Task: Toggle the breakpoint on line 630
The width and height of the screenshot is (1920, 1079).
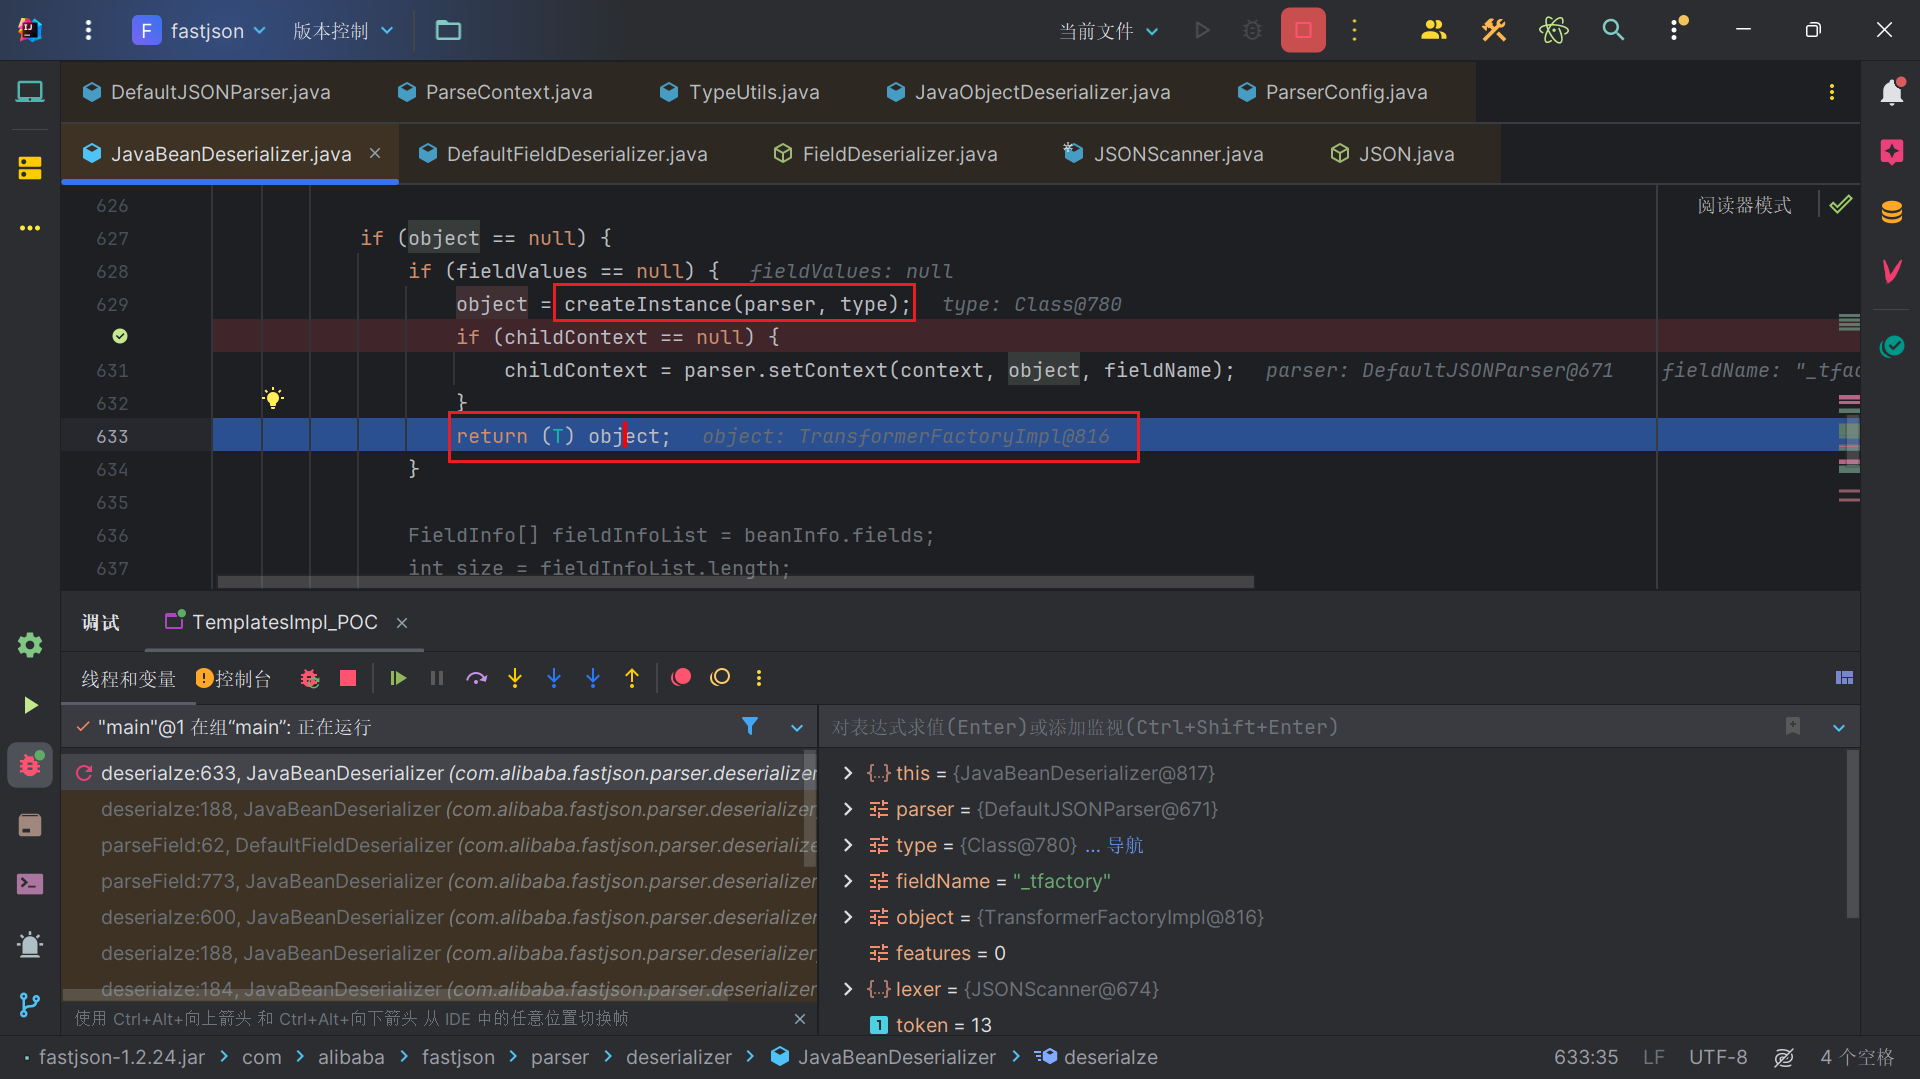Action: click(x=120, y=336)
